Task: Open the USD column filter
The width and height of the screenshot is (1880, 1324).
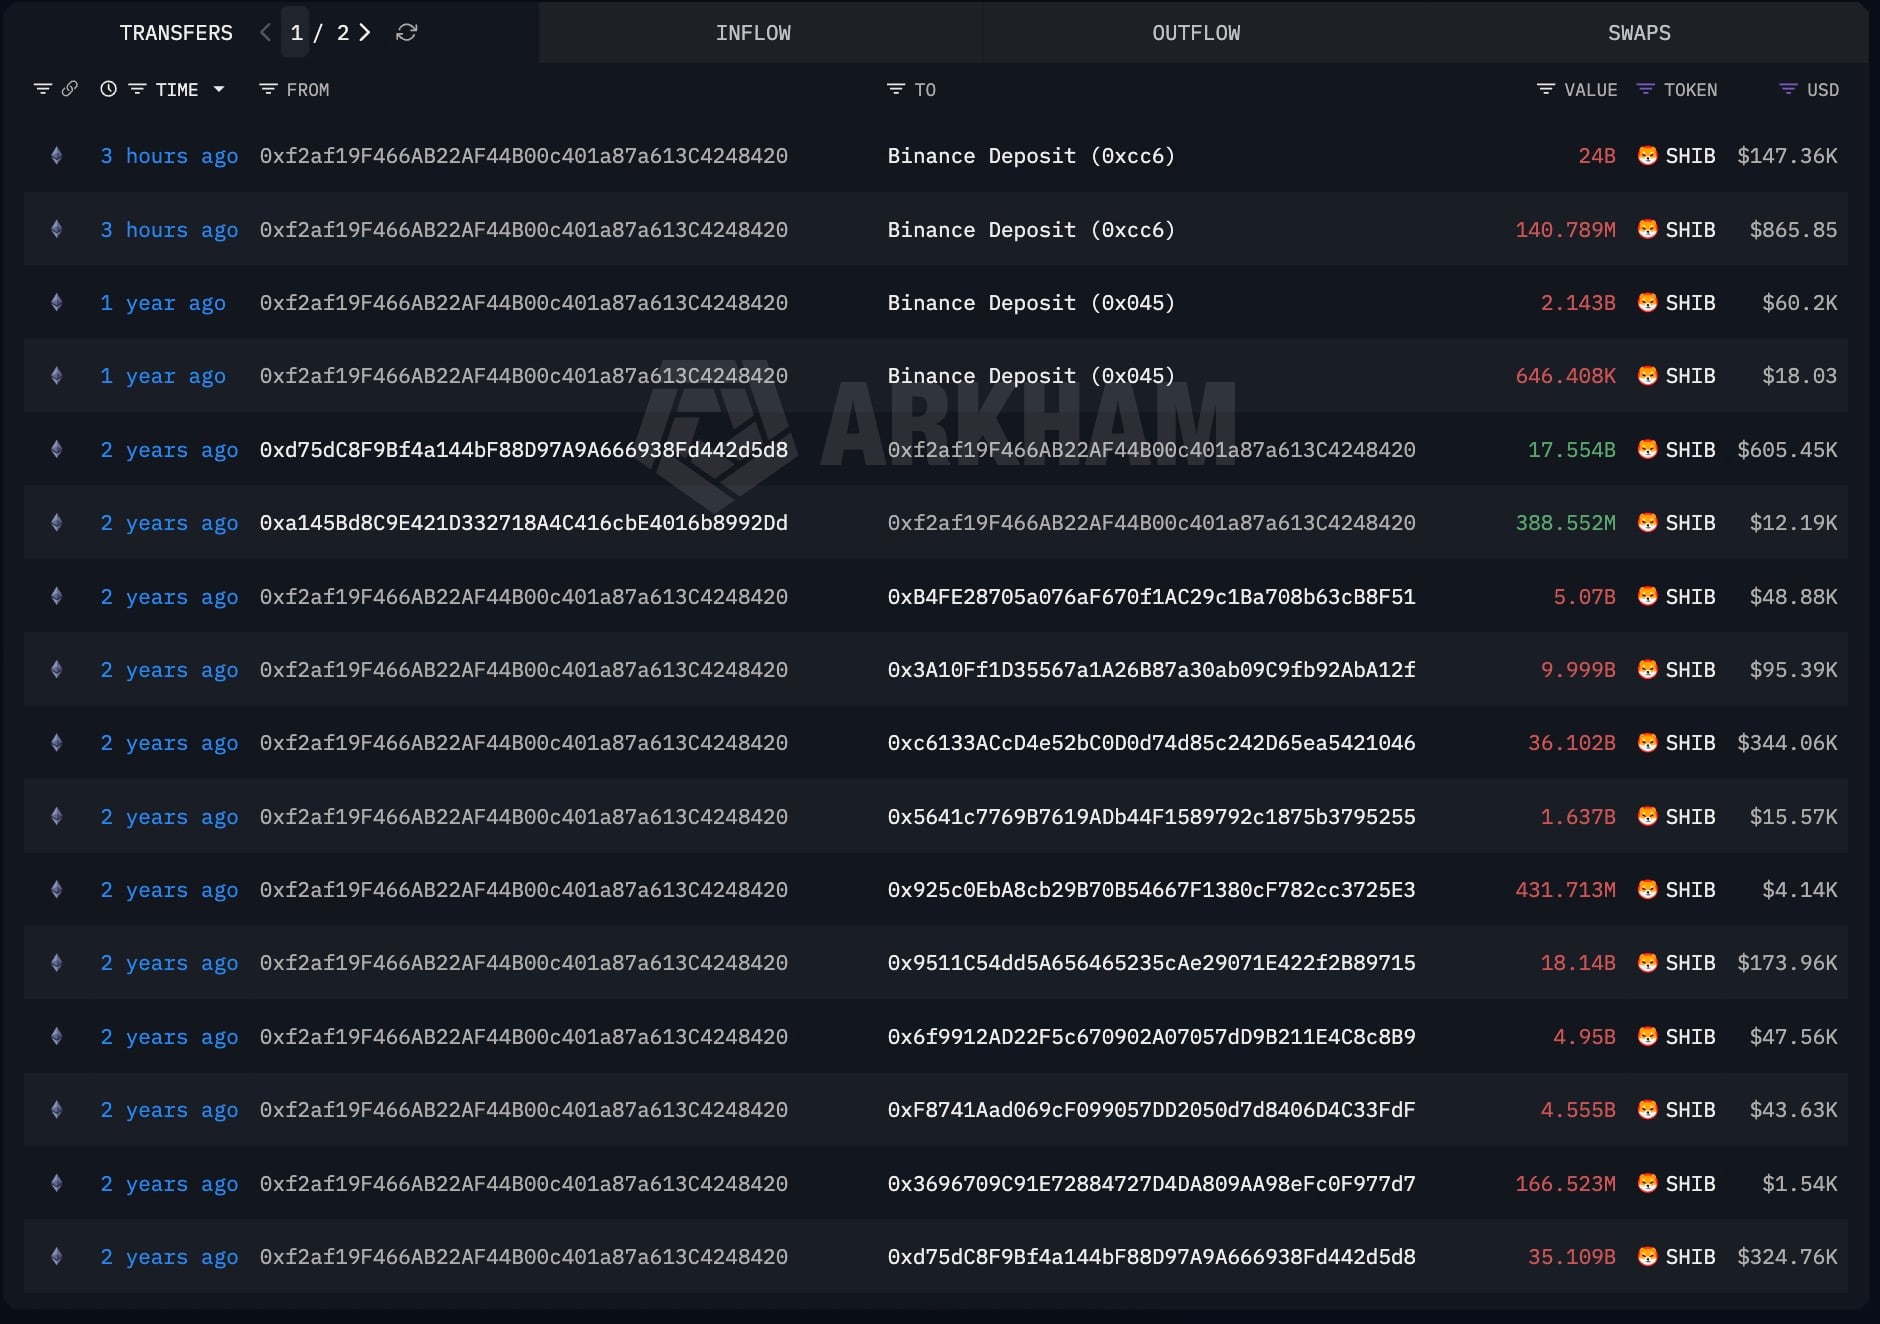Action: (x=1788, y=89)
